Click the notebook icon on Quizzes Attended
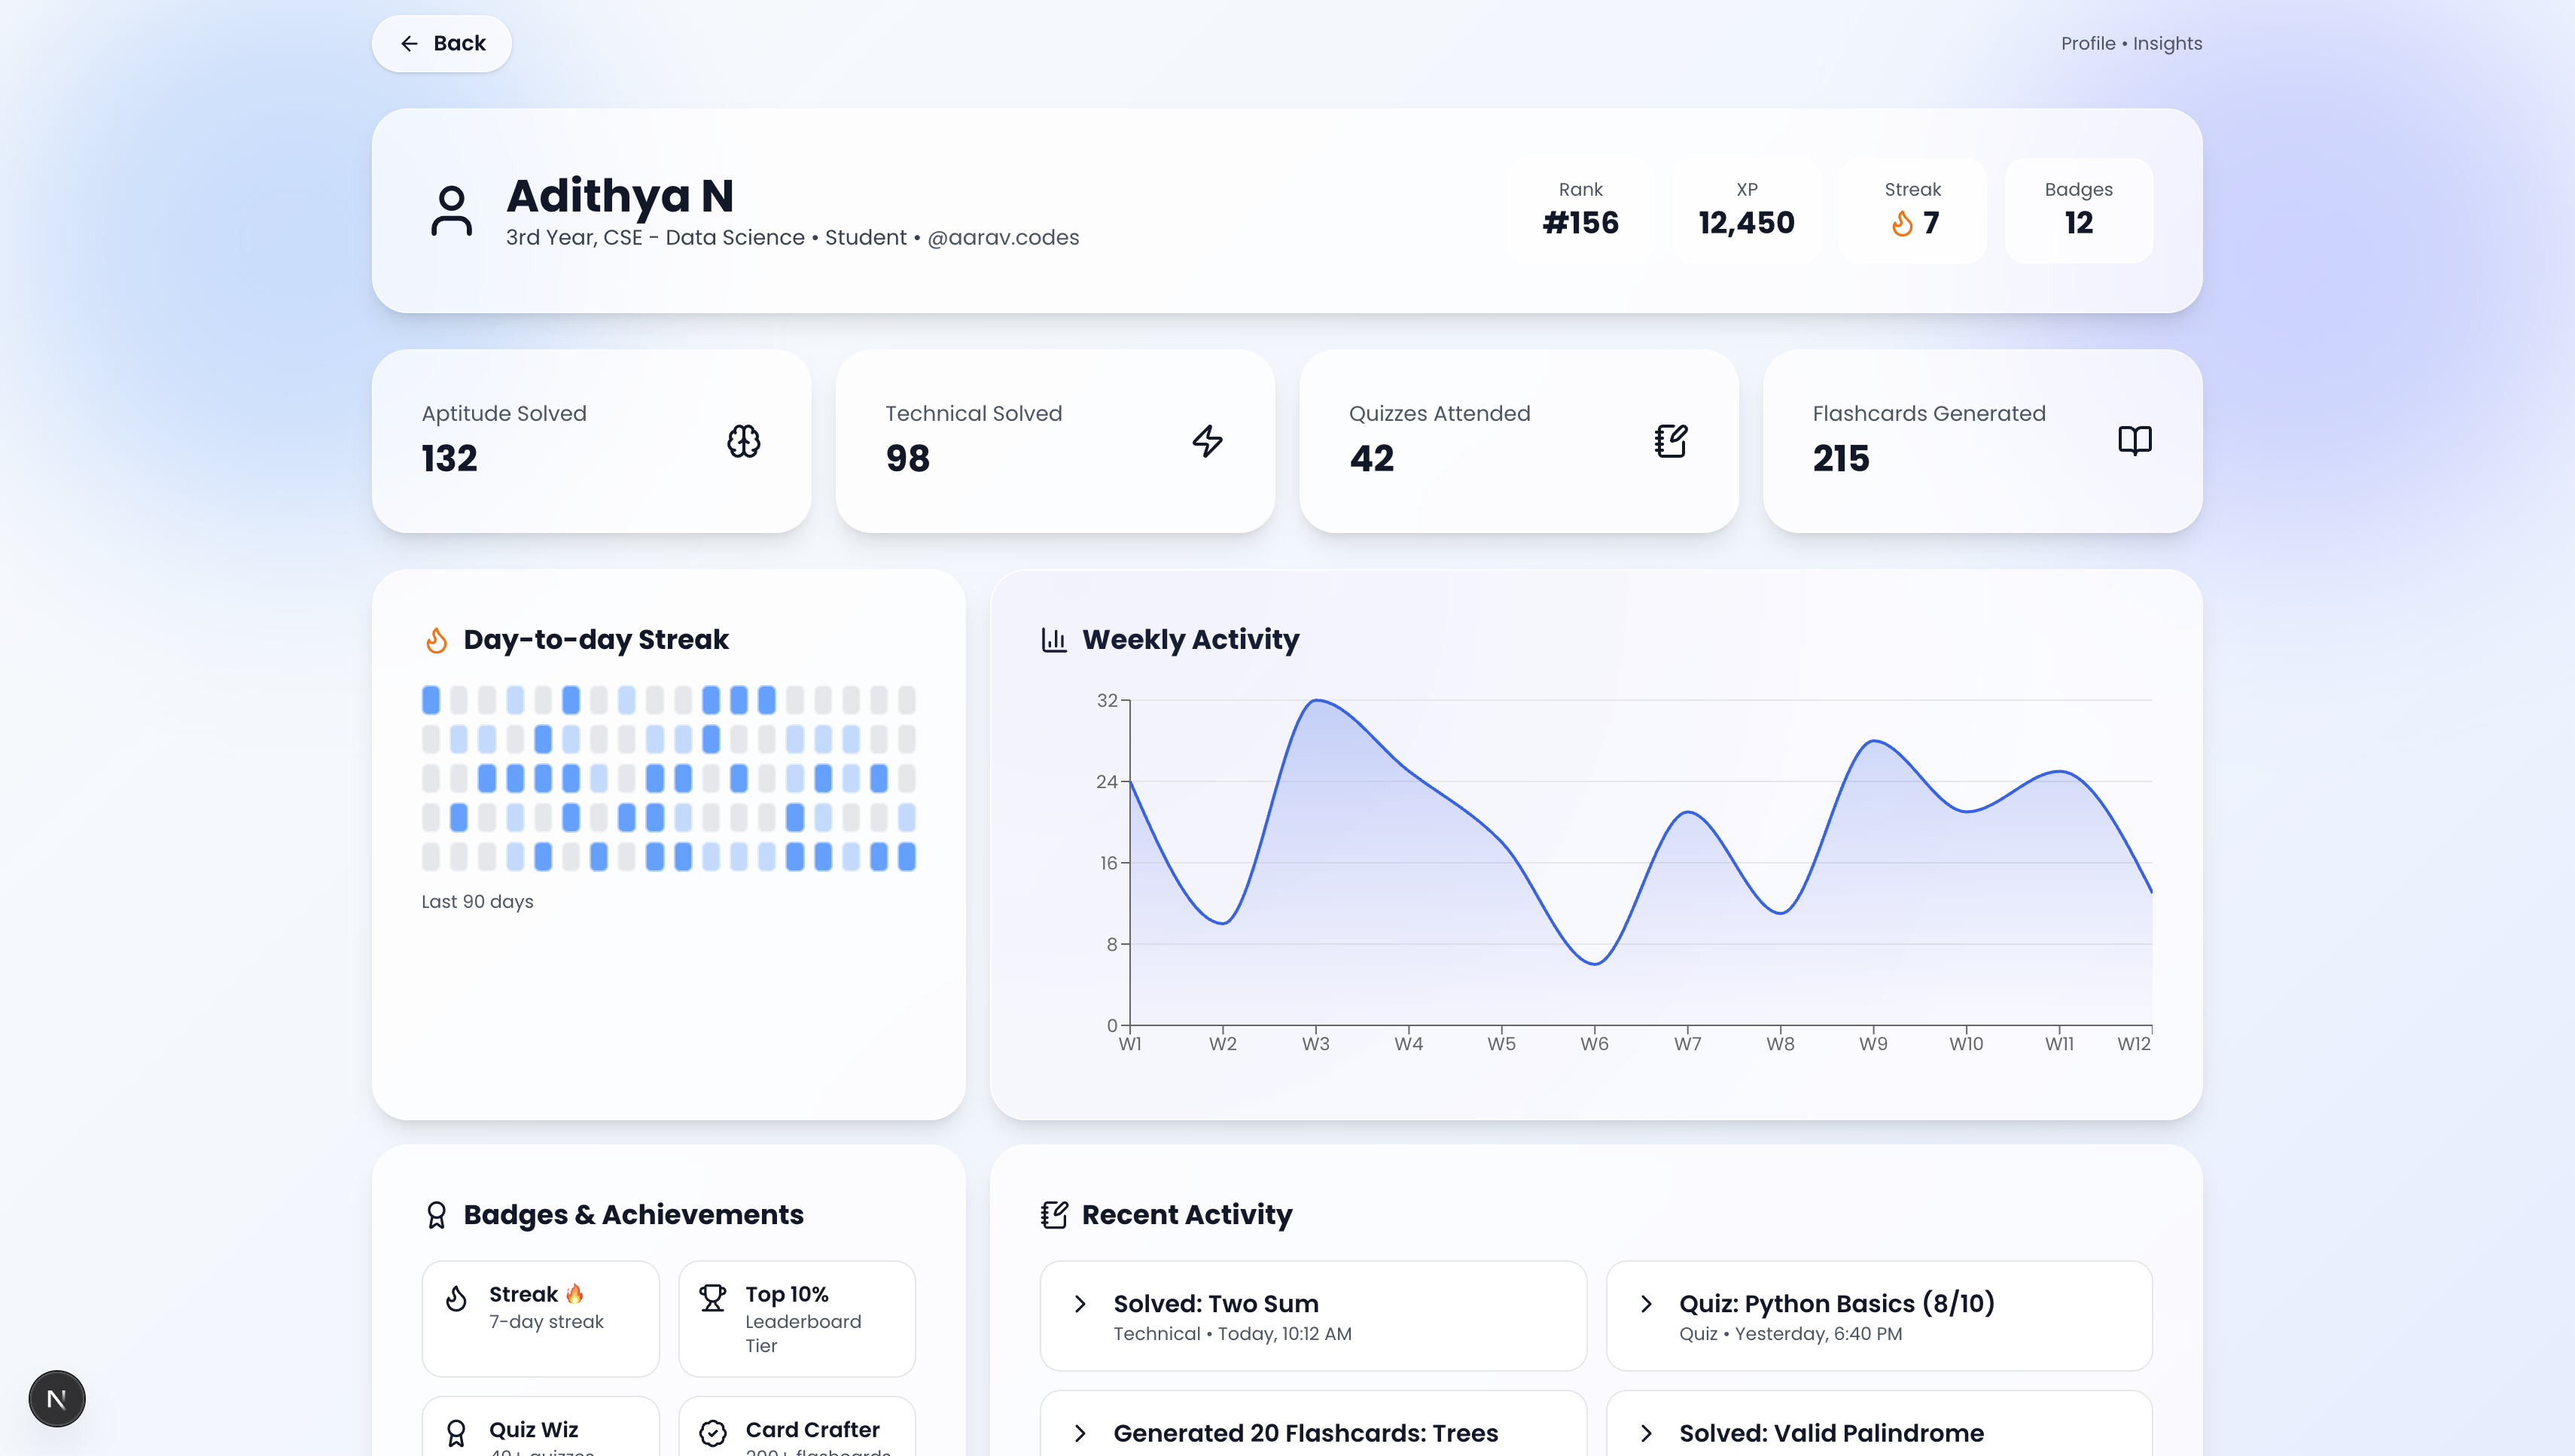This screenshot has height=1456, width=2575. [x=1670, y=441]
